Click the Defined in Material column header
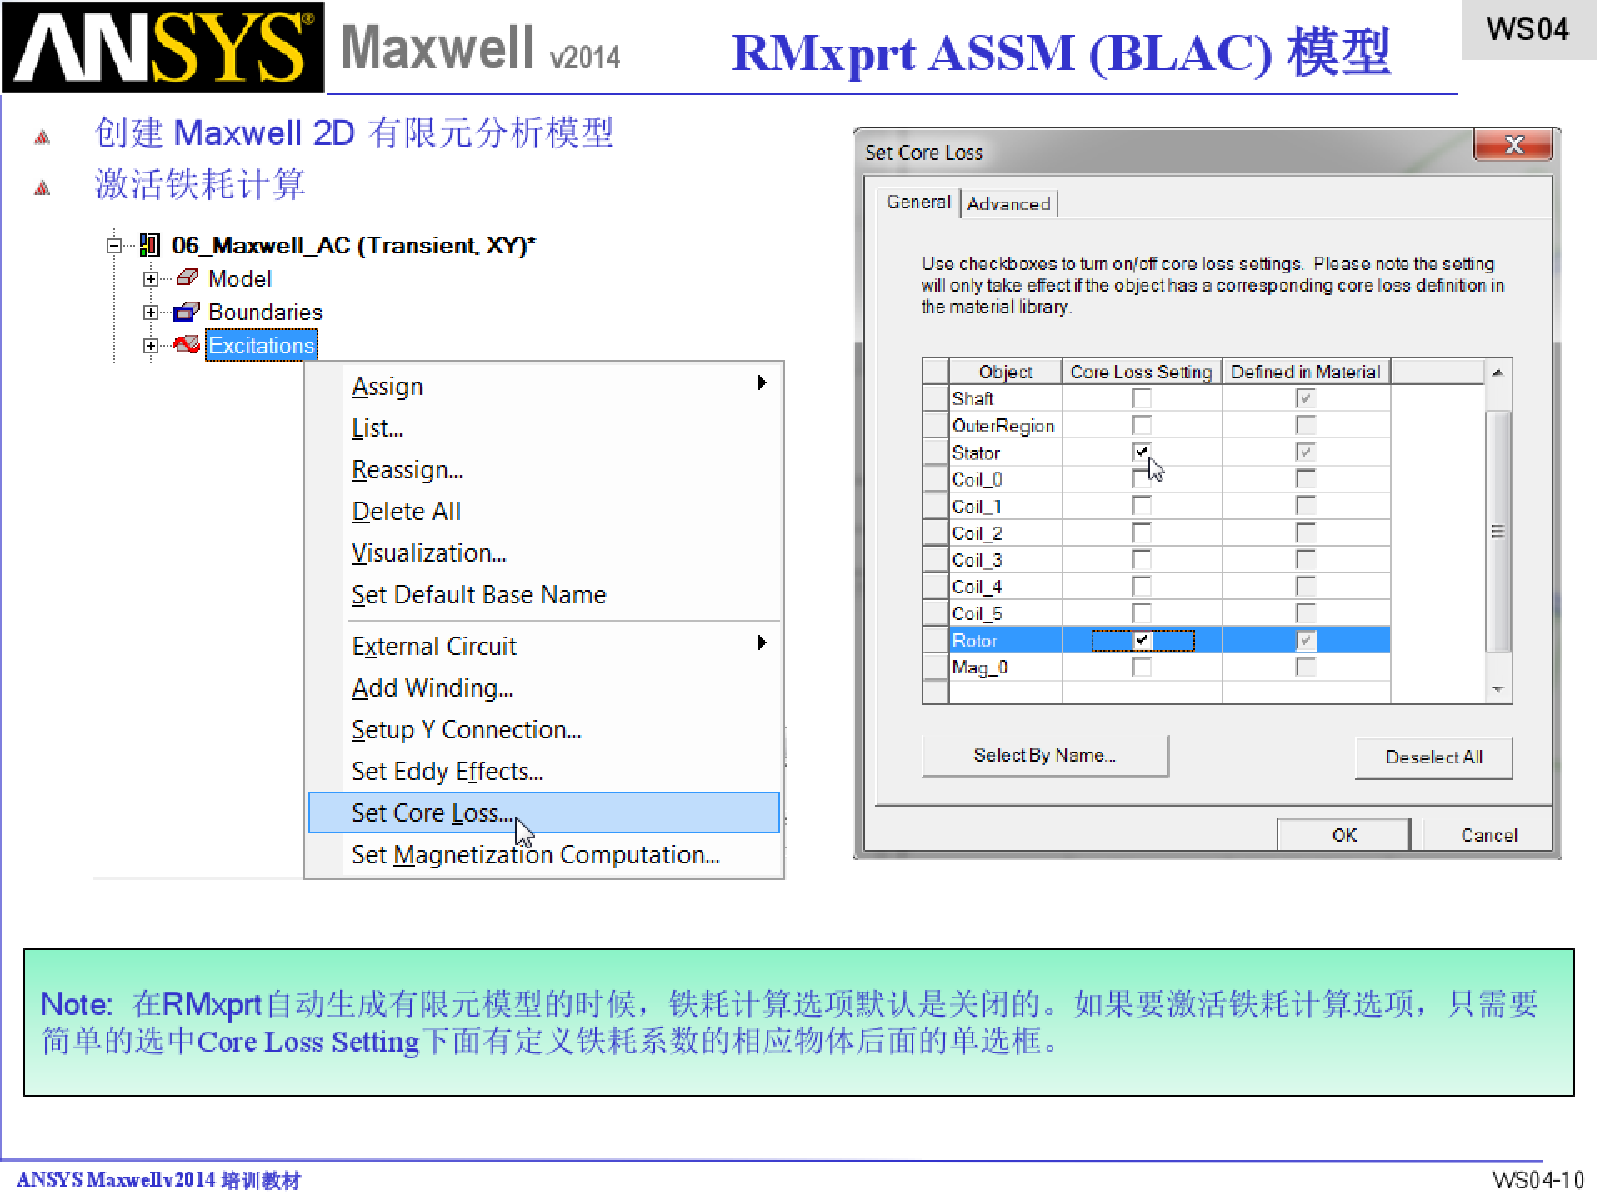 [x=1305, y=372]
